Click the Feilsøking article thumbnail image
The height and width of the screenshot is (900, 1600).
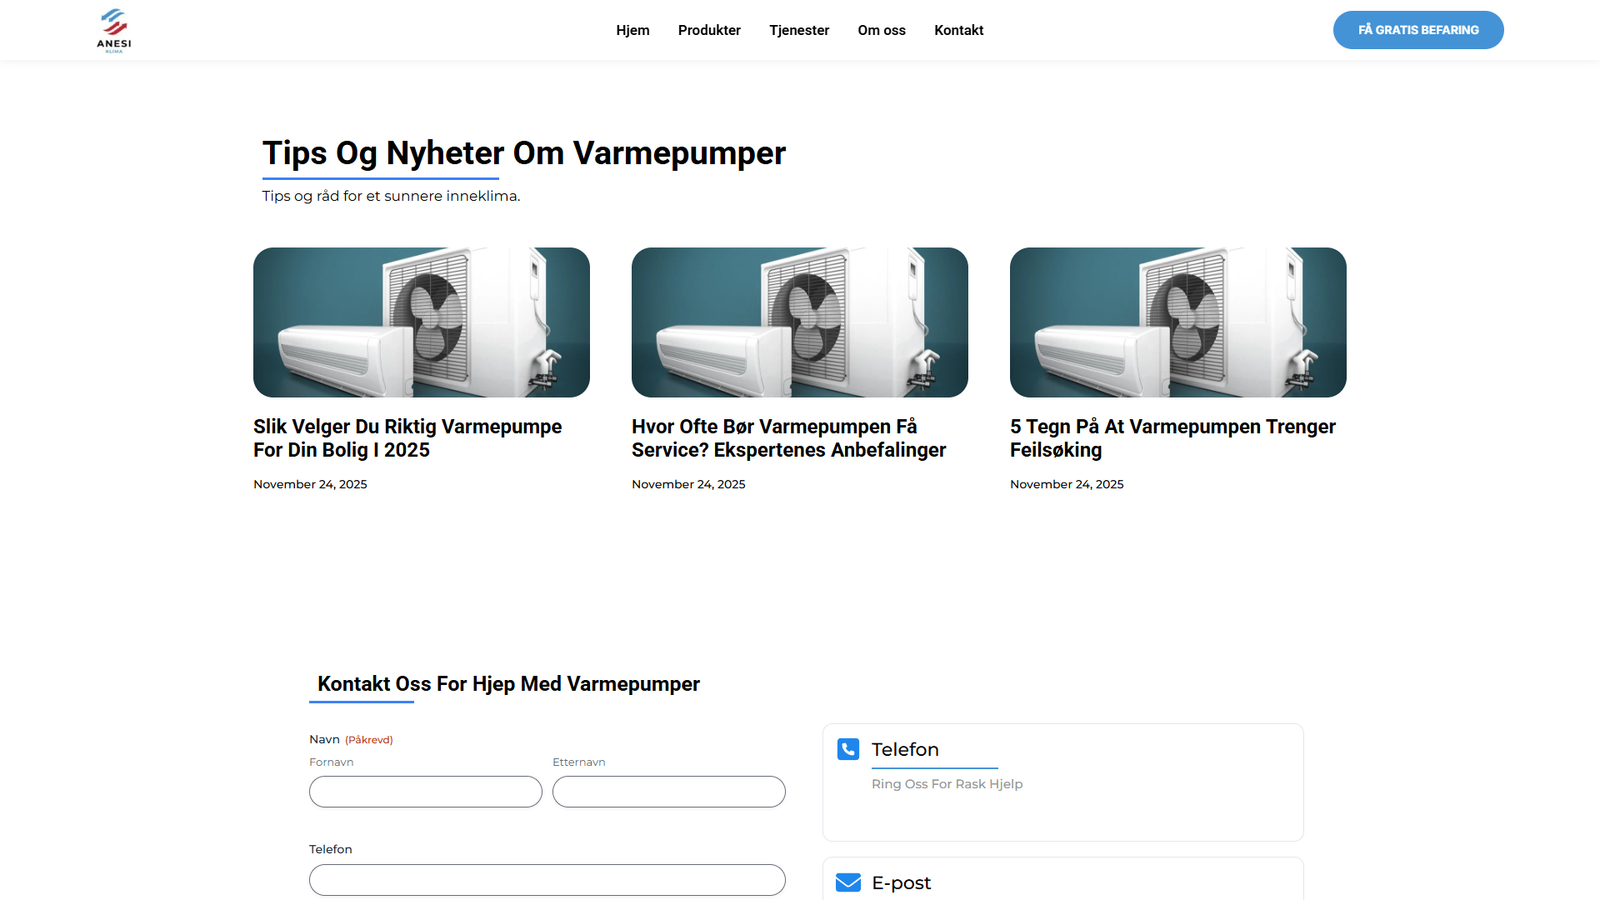[1177, 322]
